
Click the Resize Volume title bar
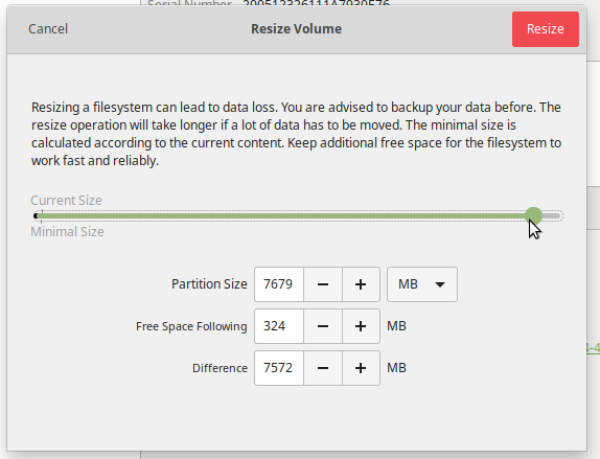[x=296, y=29]
